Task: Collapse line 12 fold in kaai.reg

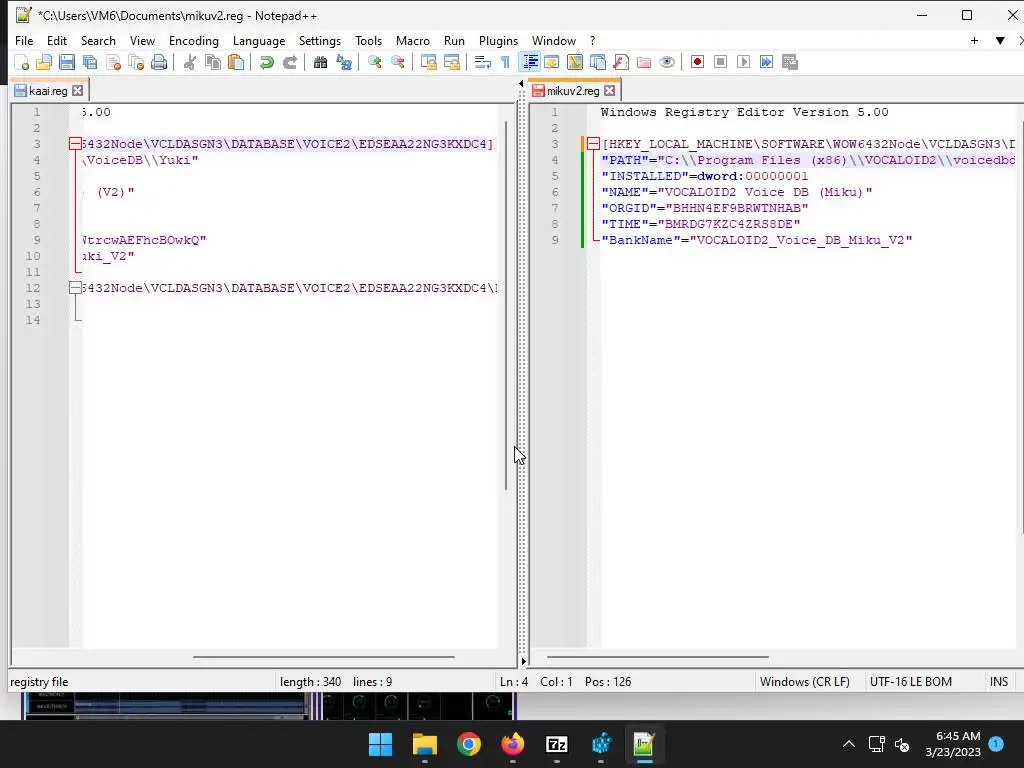Action: point(75,288)
